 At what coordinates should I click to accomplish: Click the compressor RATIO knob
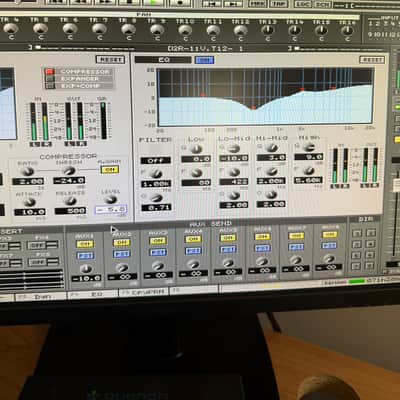tap(27, 172)
